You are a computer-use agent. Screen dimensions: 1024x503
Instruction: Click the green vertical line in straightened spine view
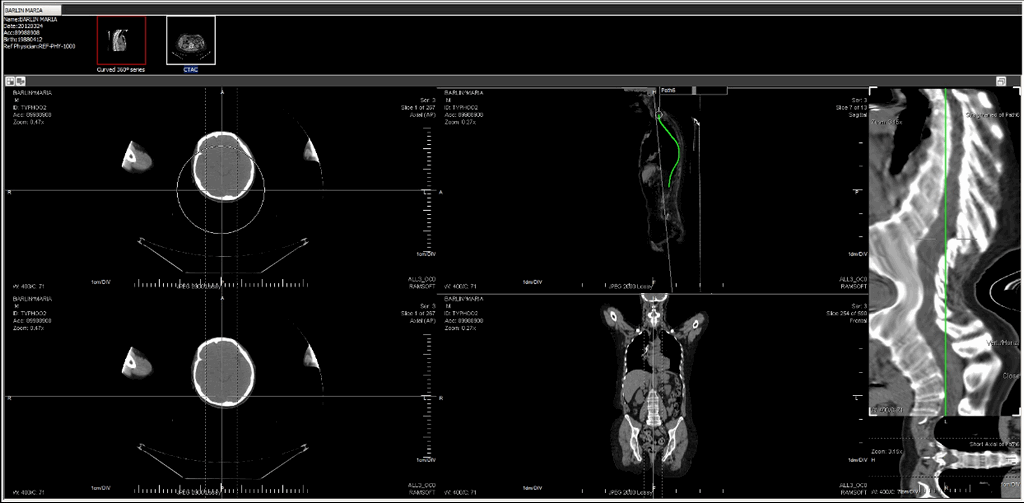pyautogui.click(x=945, y=250)
